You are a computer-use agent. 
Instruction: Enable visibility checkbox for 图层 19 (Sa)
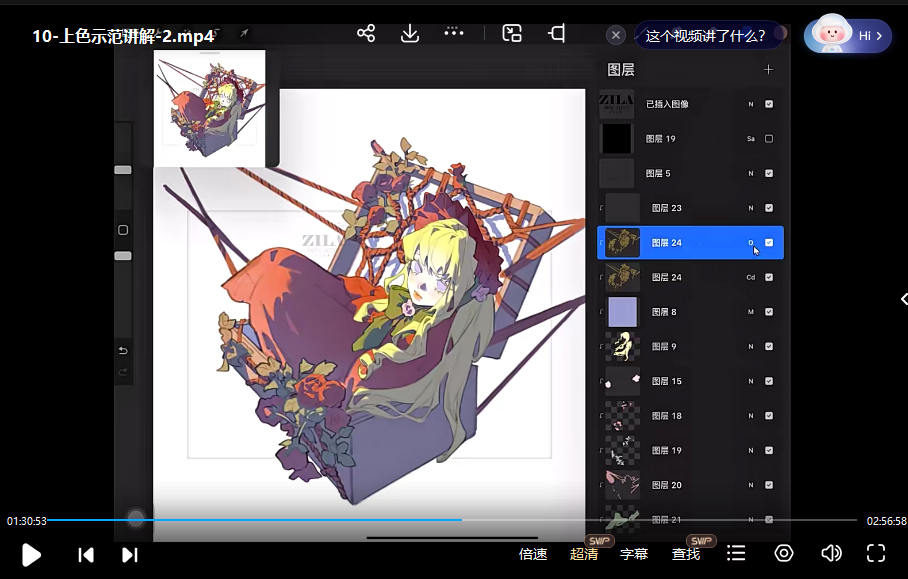coord(769,139)
